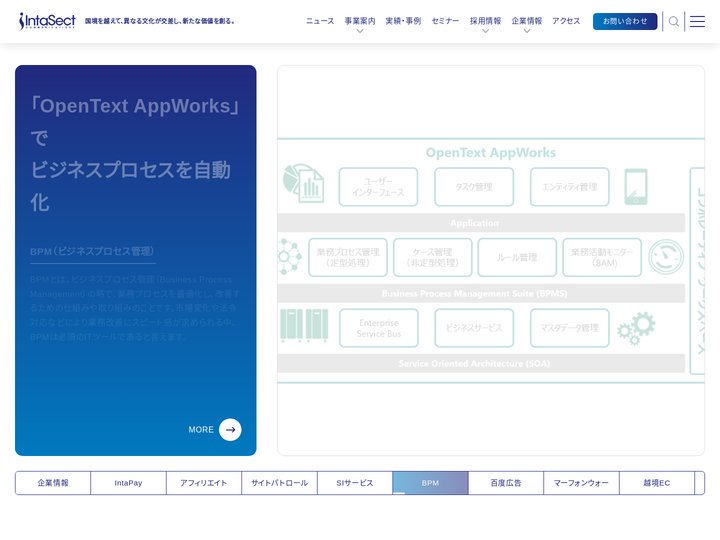Click the ビジネスサービス box
Image resolution: width=720 pixels, height=540 pixels.
point(474,328)
